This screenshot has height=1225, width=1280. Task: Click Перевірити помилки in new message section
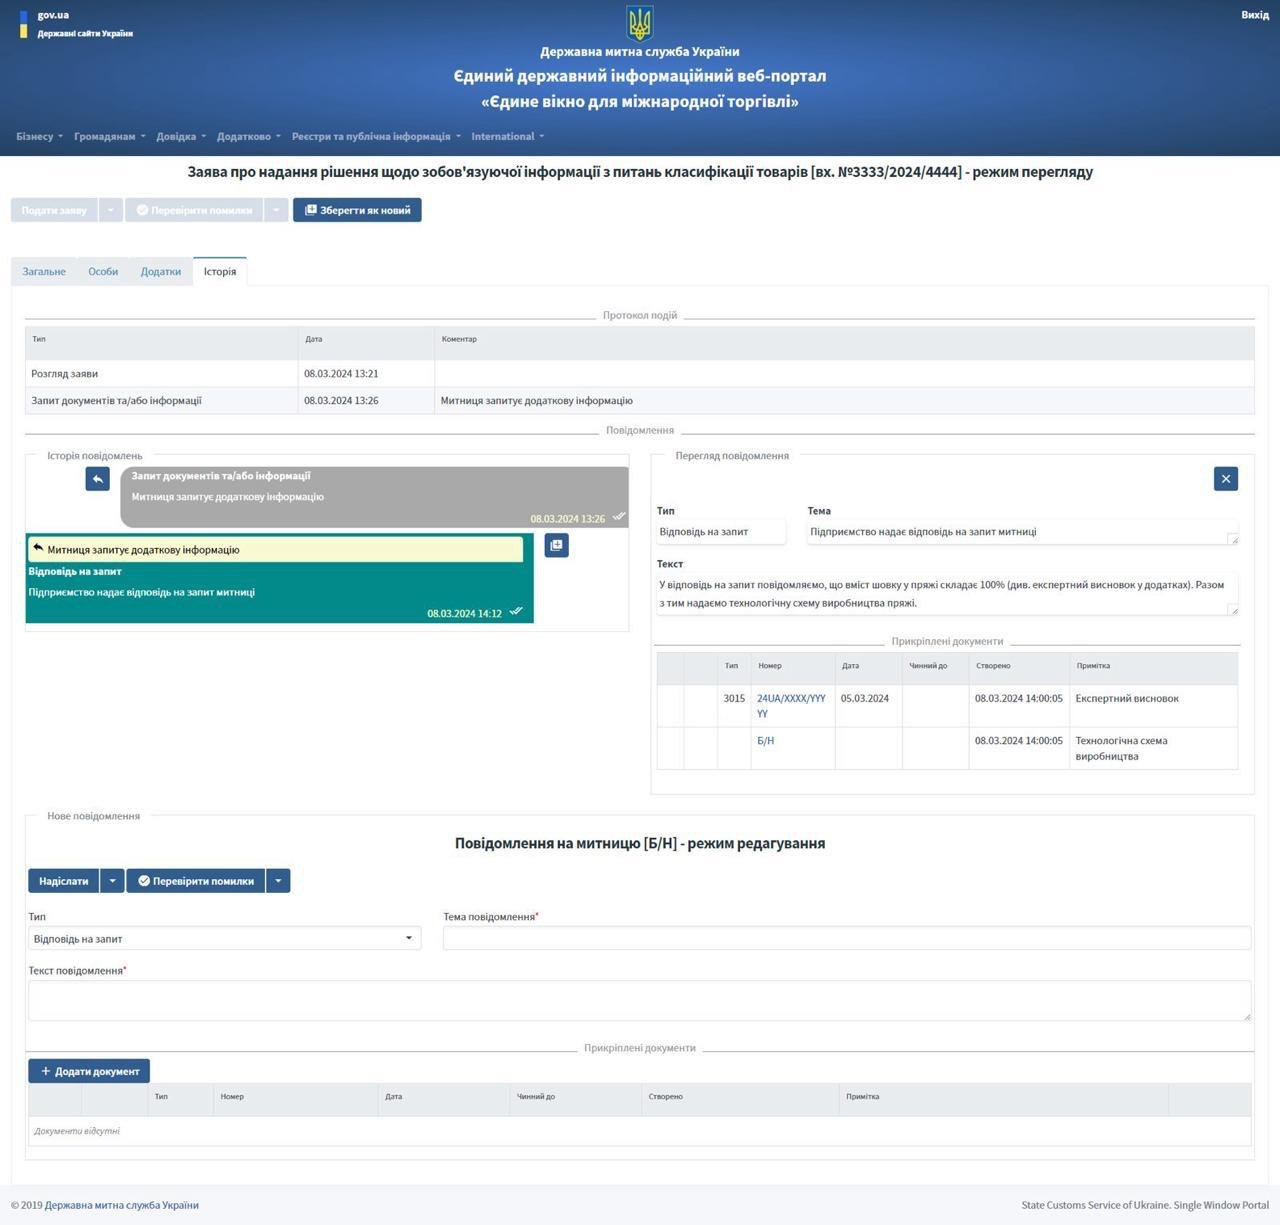(195, 881)
